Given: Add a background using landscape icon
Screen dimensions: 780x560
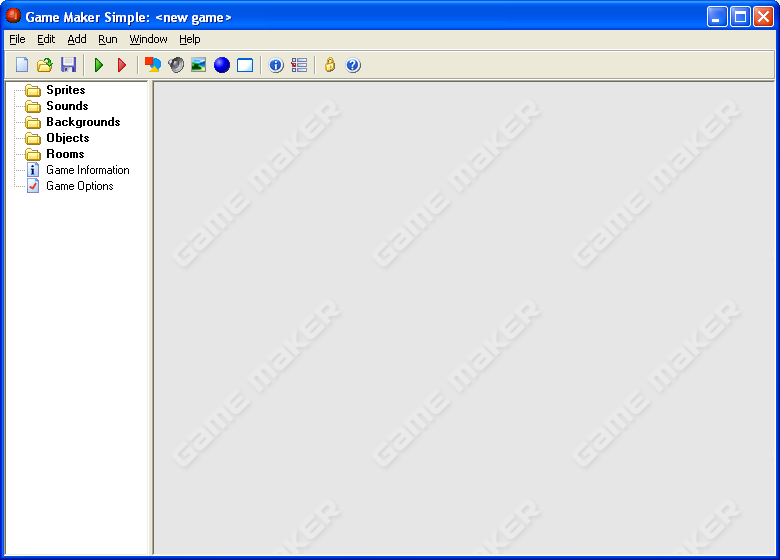Looking at the screenshot, I should tap(199, 65).
